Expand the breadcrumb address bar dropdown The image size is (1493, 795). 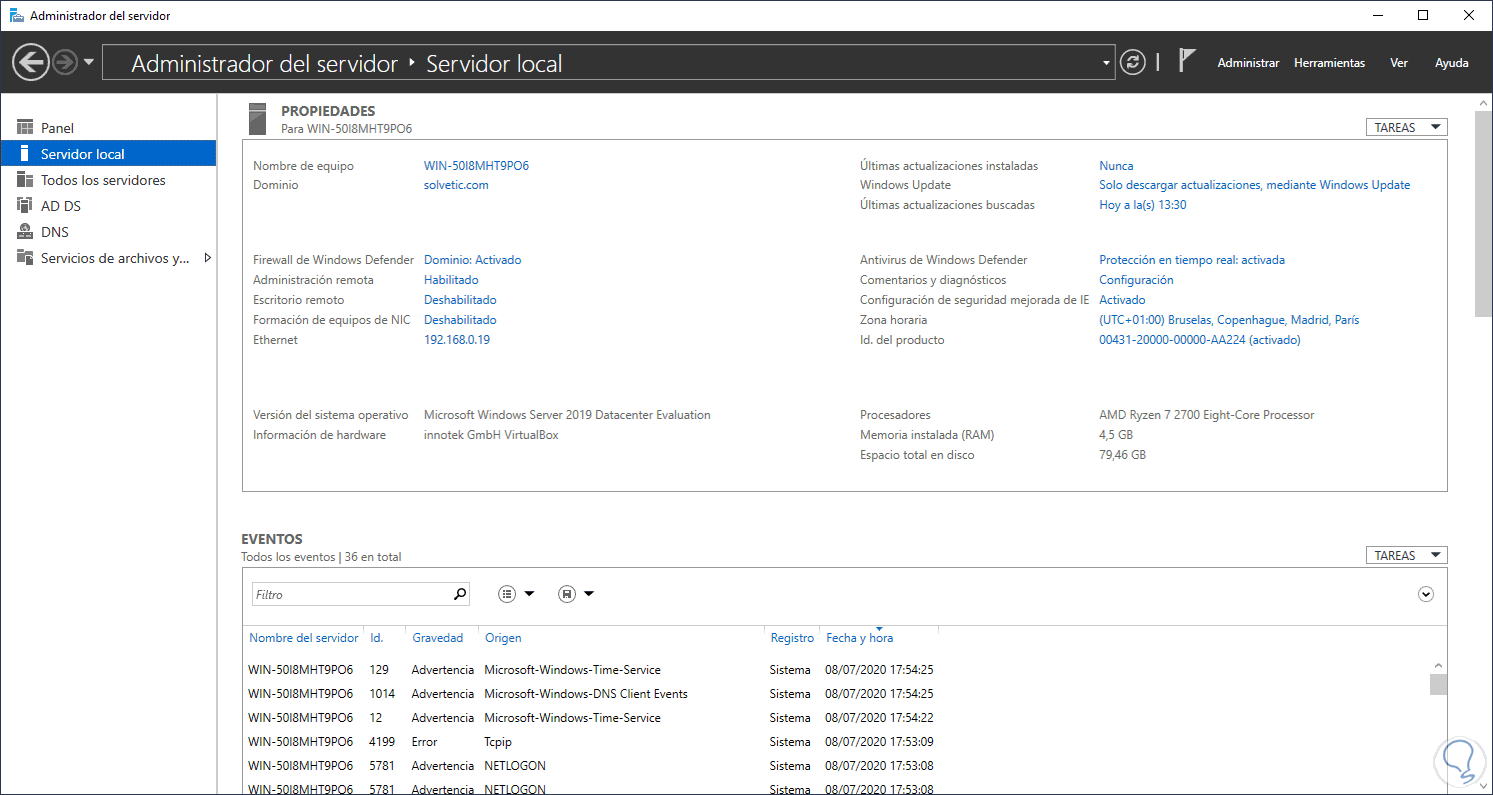pyautogui.click(x=1106, y=63)
